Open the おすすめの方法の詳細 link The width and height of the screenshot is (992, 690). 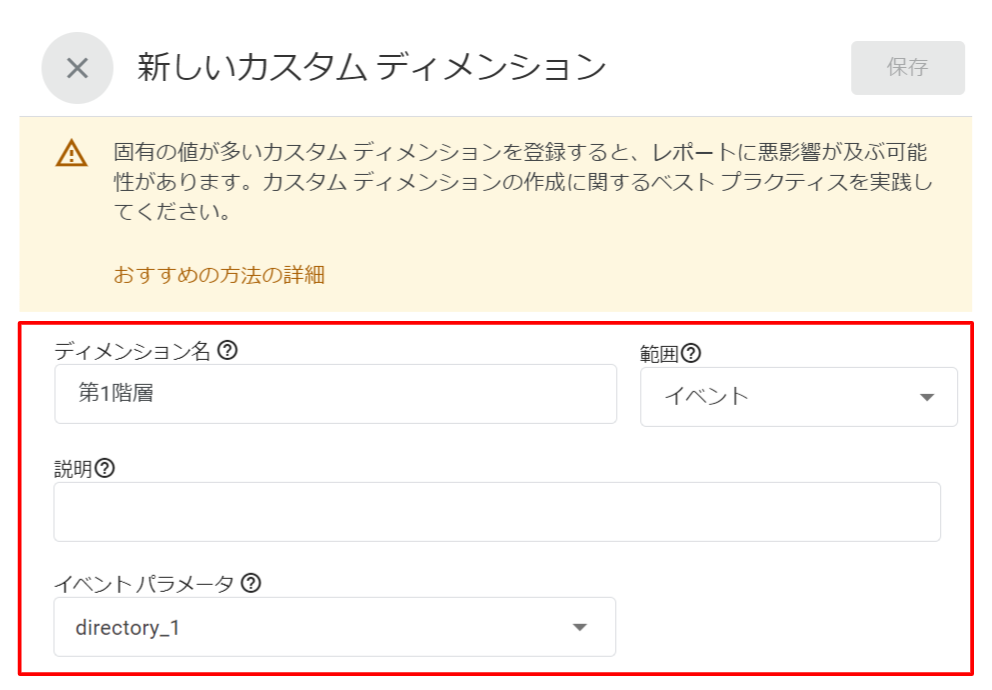pyautogui.click(x=219, y=275)
